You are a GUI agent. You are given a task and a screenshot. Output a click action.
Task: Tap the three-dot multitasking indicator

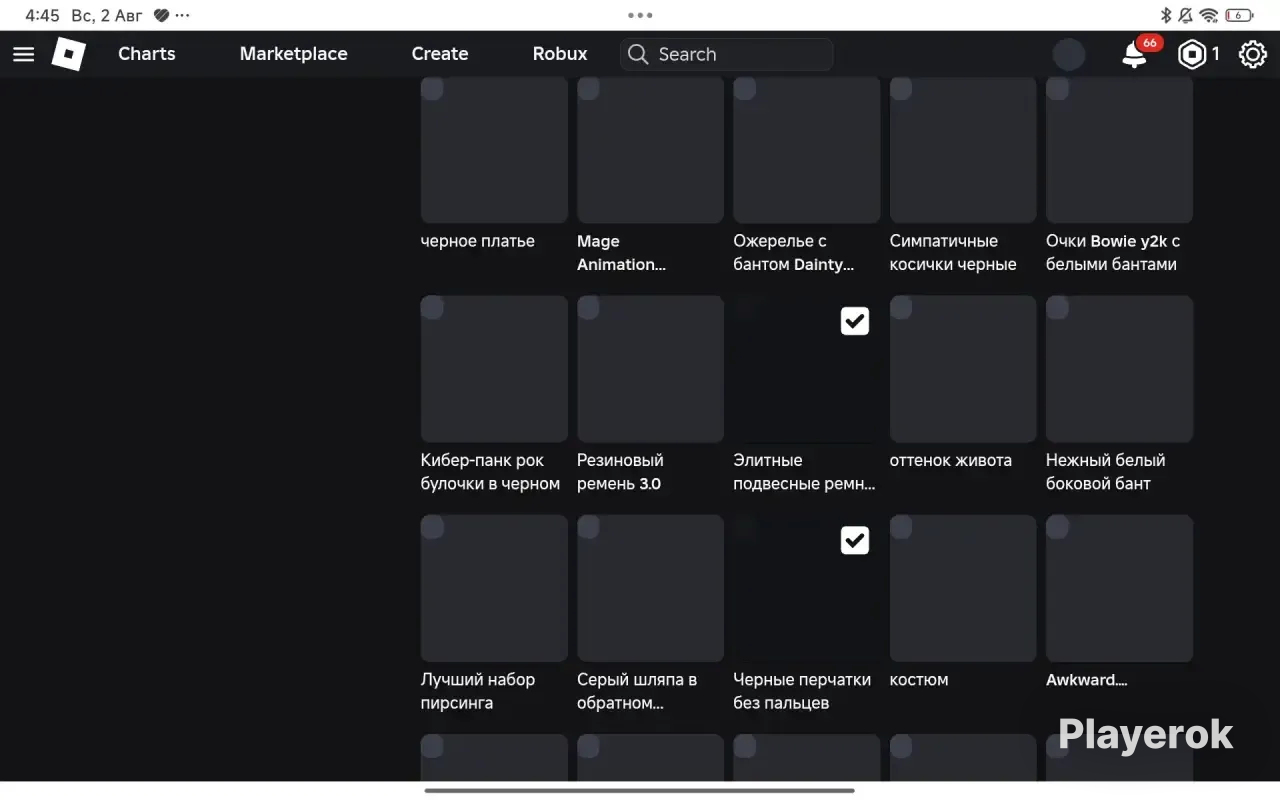click(640, 15)
